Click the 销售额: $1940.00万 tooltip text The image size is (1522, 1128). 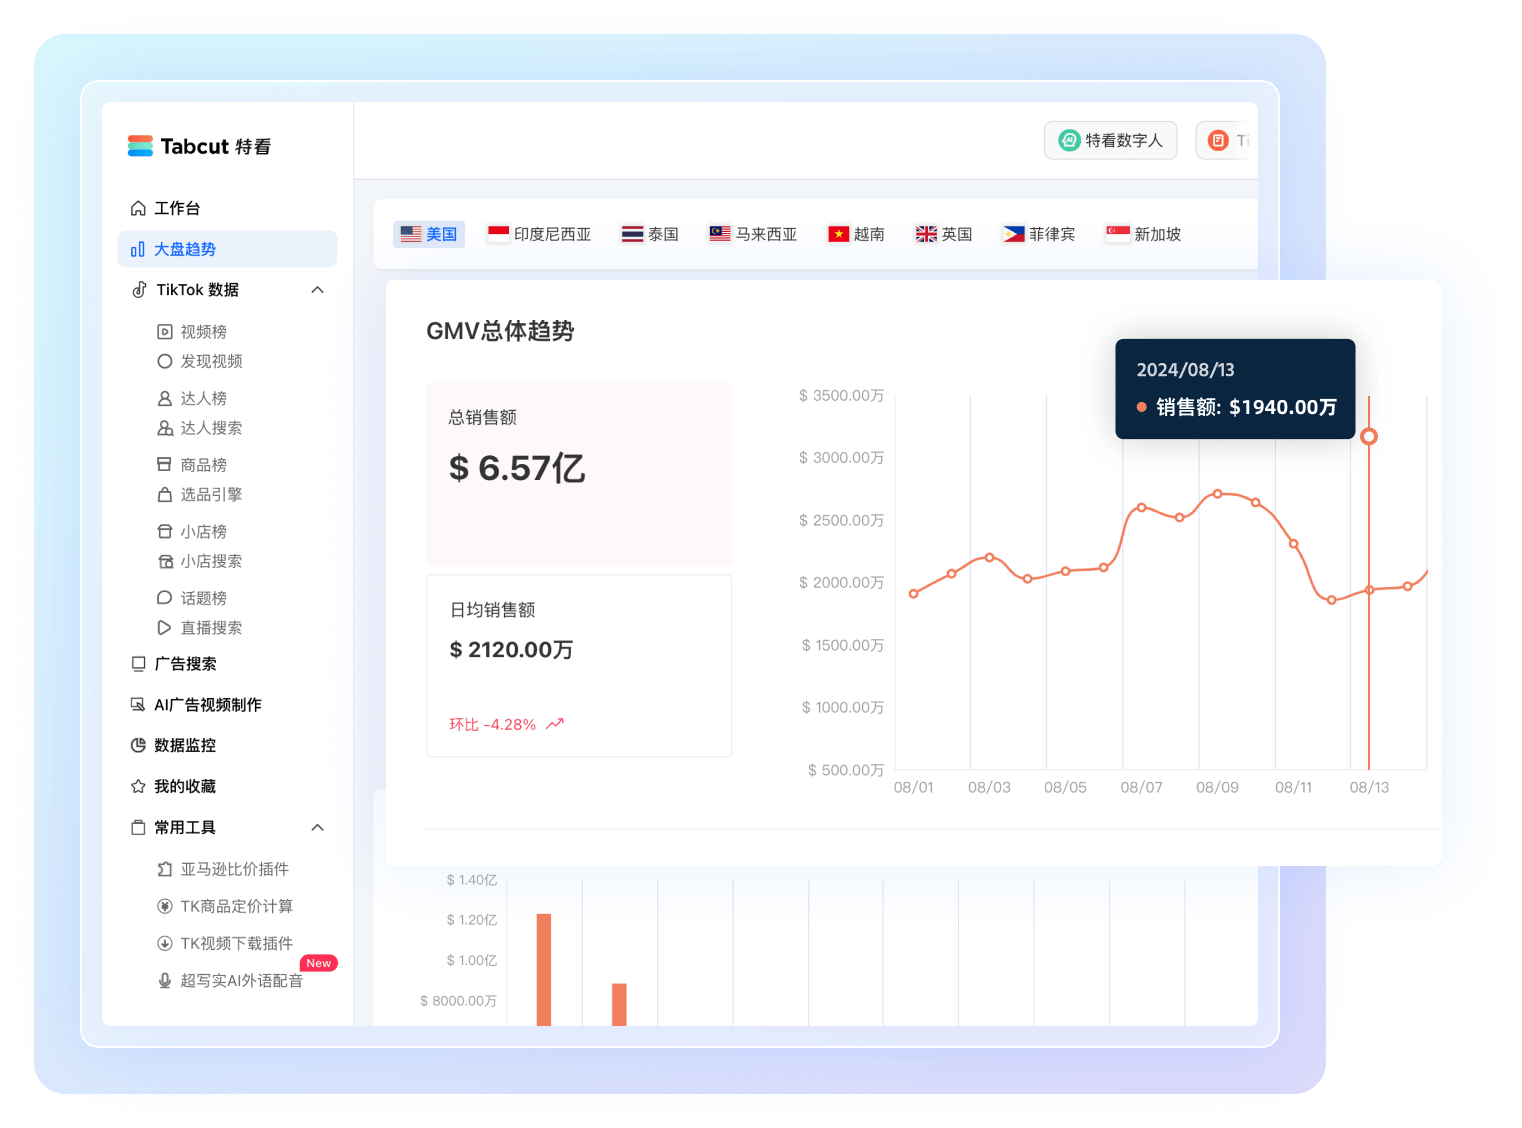[1246, 407]
